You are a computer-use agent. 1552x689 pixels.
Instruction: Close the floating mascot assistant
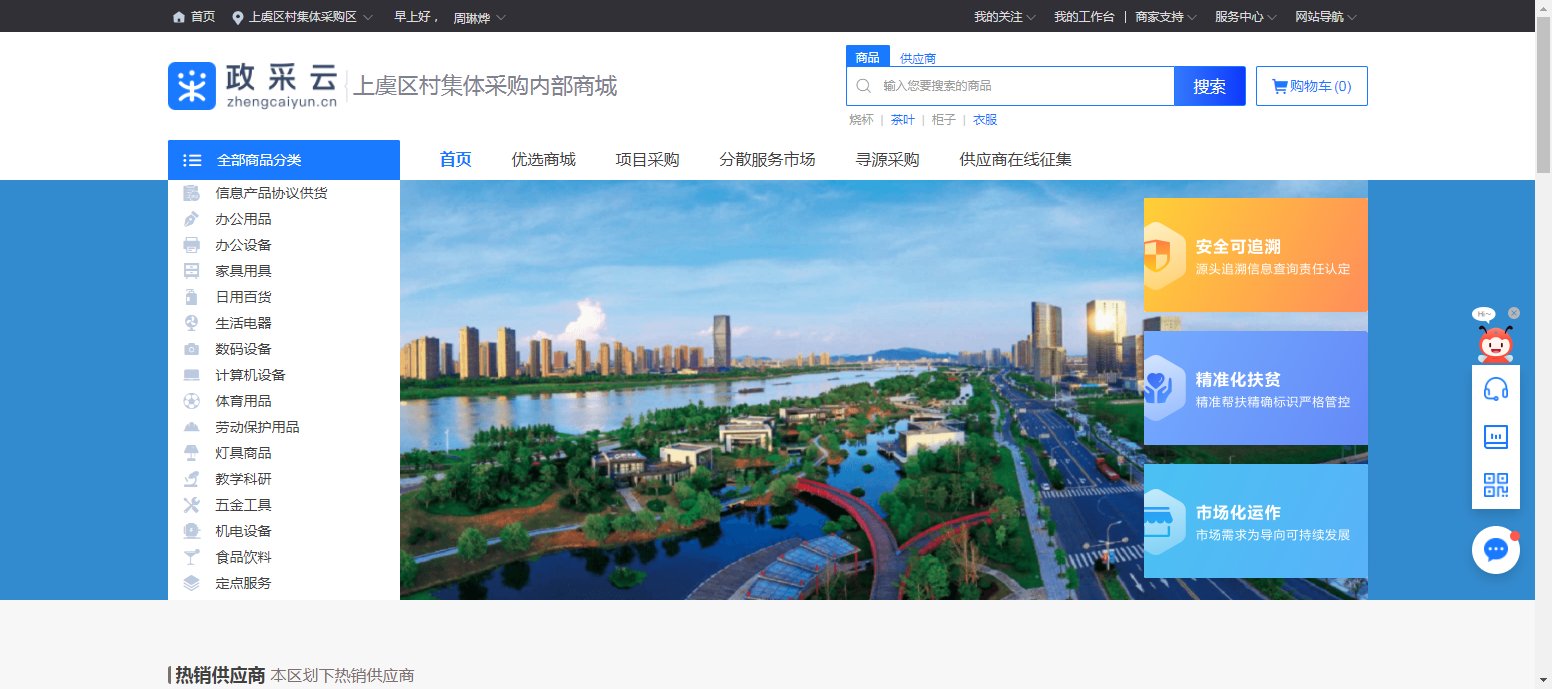click(1514, 313)
